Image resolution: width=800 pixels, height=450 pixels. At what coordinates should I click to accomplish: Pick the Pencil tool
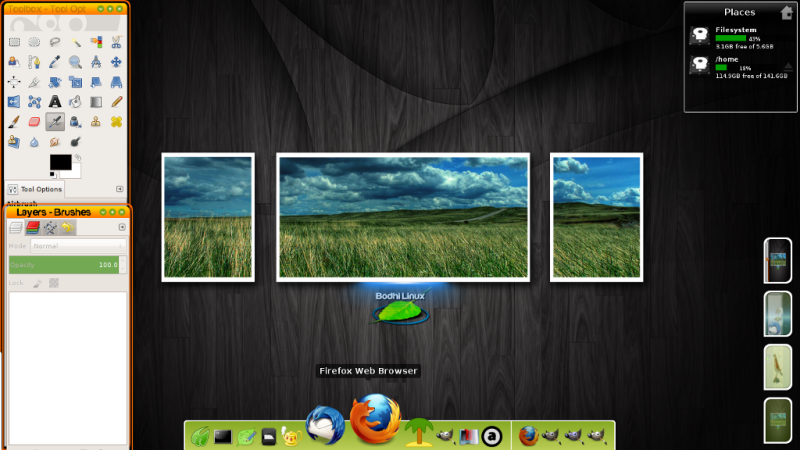pos(116,102)
